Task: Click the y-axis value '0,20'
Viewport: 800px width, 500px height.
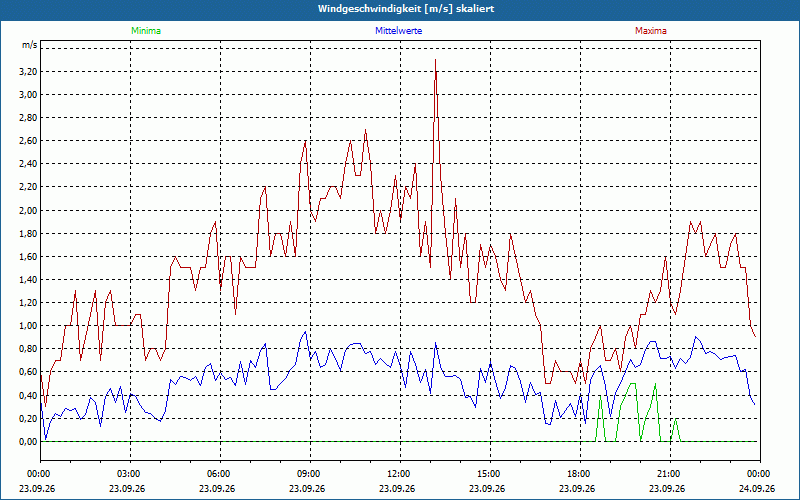Action: click(x=28, y=418)
